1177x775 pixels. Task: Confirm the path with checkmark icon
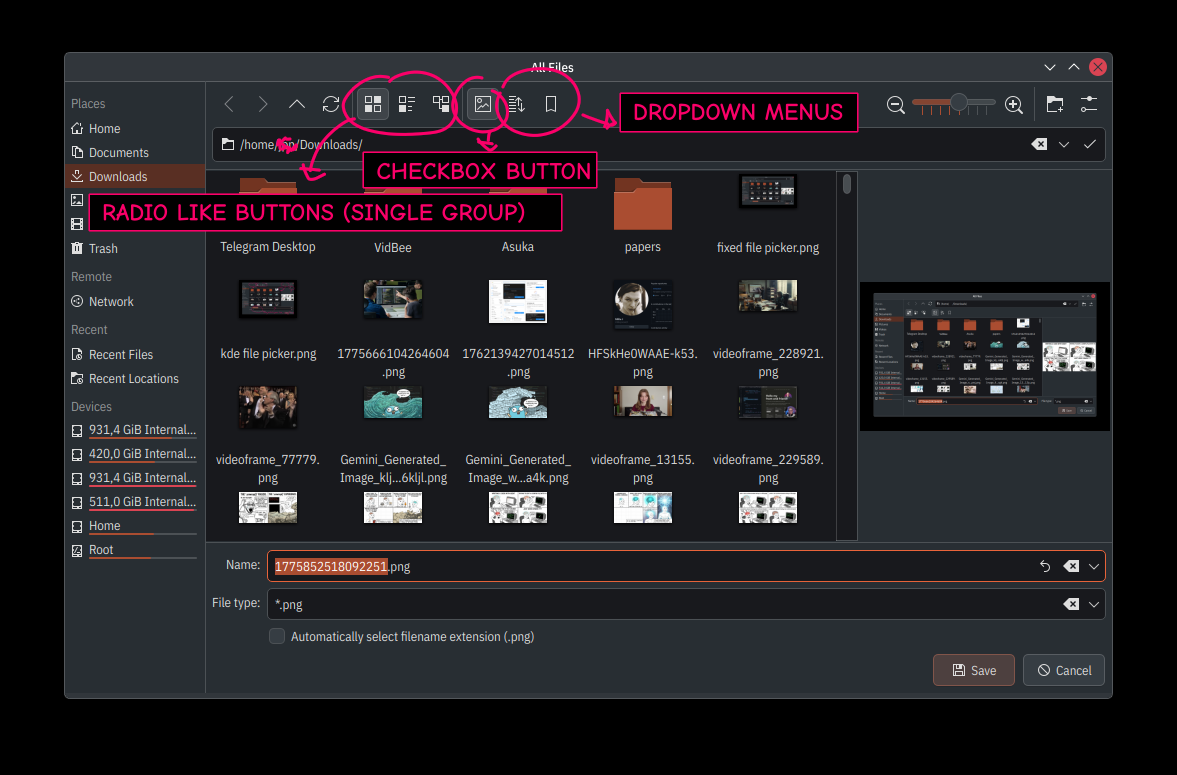click(1090, 144)
